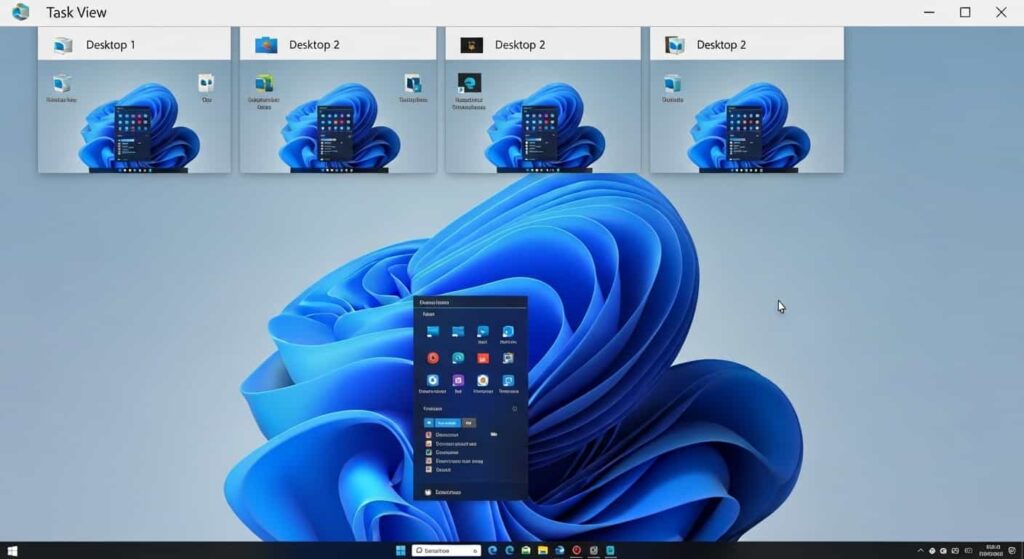This screenshot has width=1024, height=559.
Task: Toggle the gray filter button beside the blue one
Action: 468,422
